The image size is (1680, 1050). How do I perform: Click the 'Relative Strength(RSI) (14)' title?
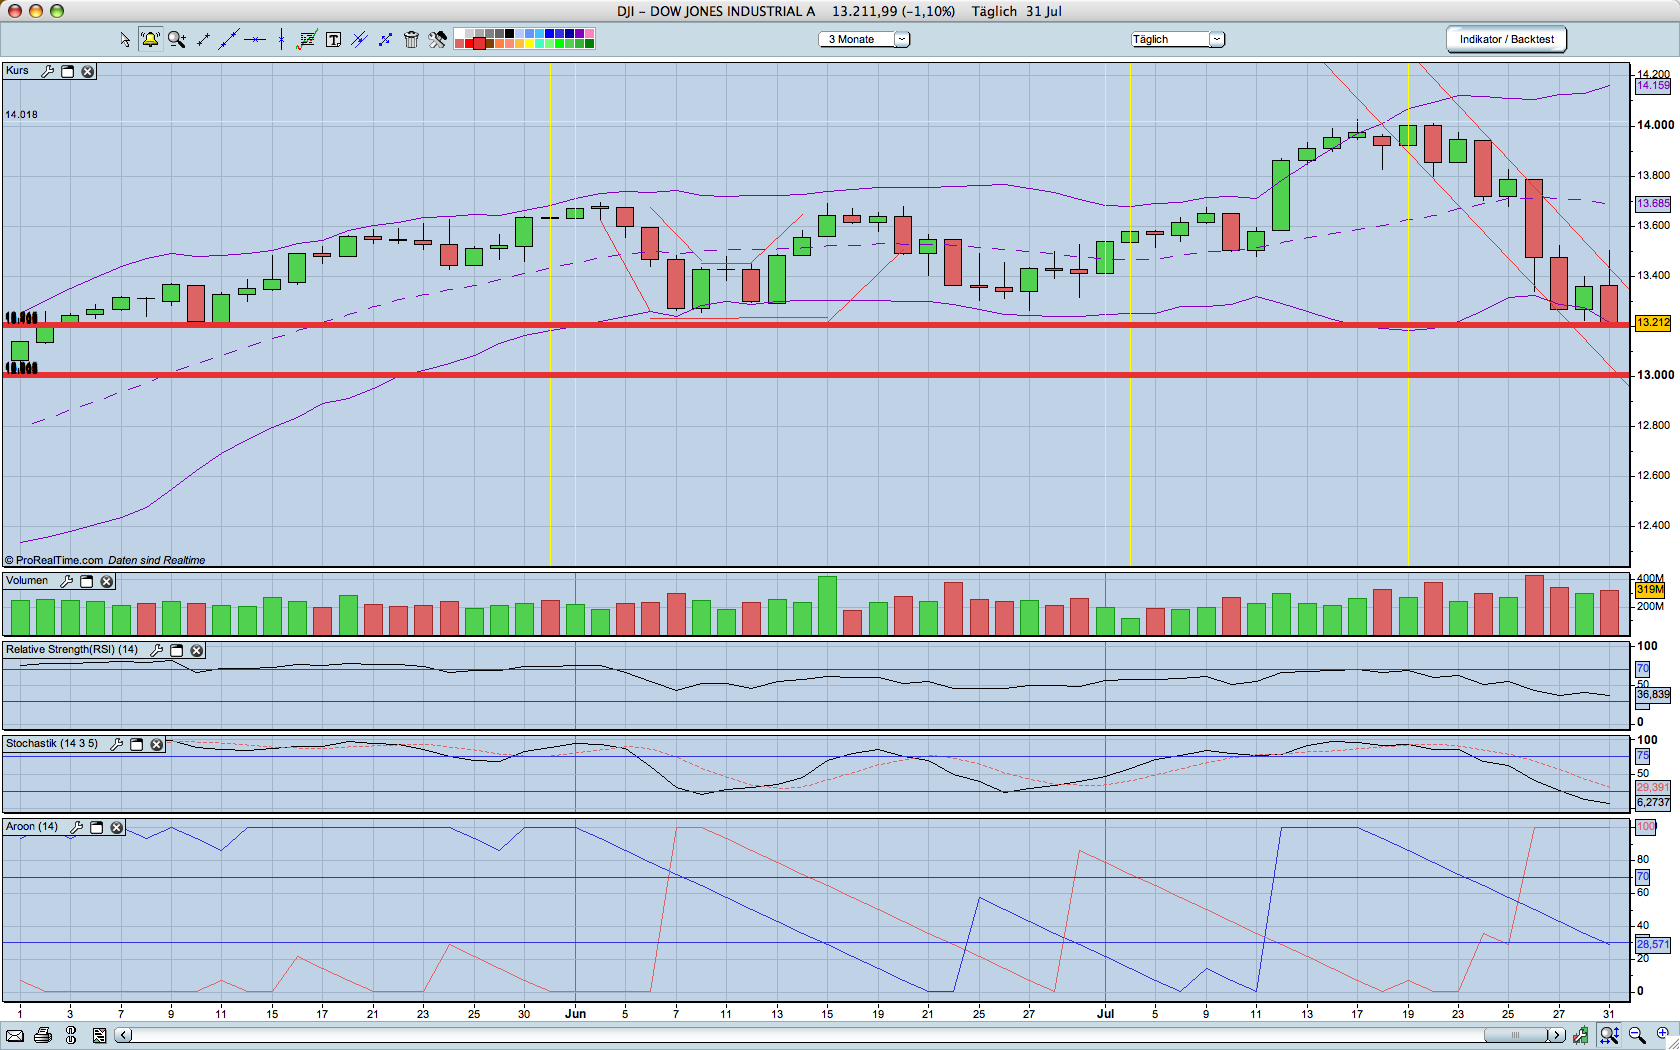[x=72, y=650]
